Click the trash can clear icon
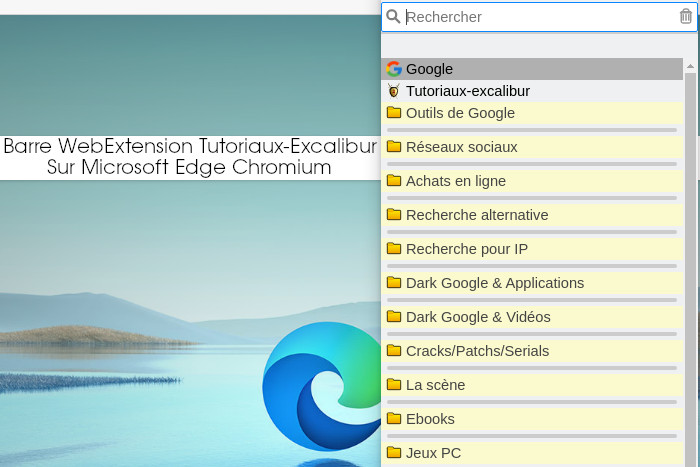700x467 pixels. 686,17
